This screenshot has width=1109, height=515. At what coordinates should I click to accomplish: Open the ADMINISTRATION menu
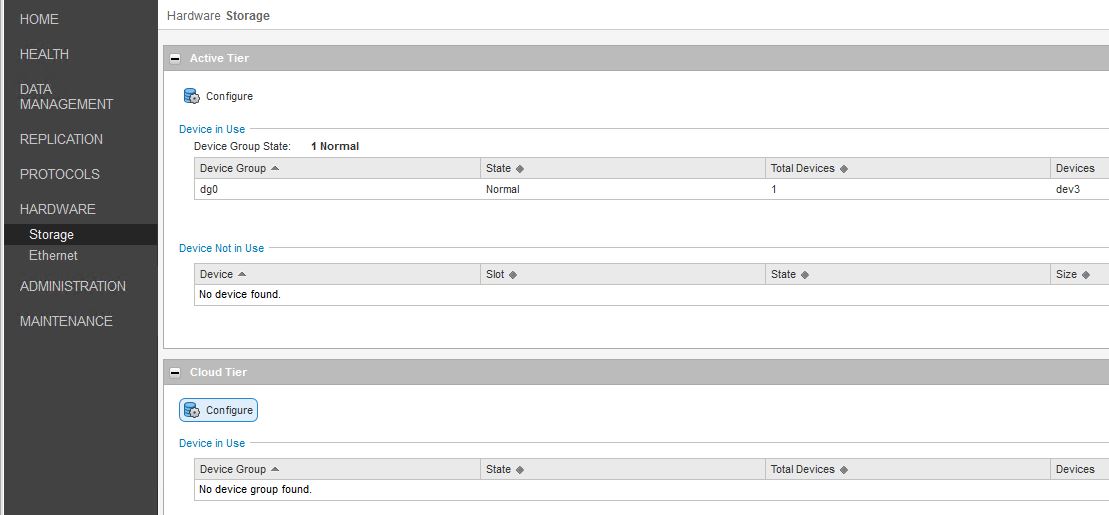[73, 286]
